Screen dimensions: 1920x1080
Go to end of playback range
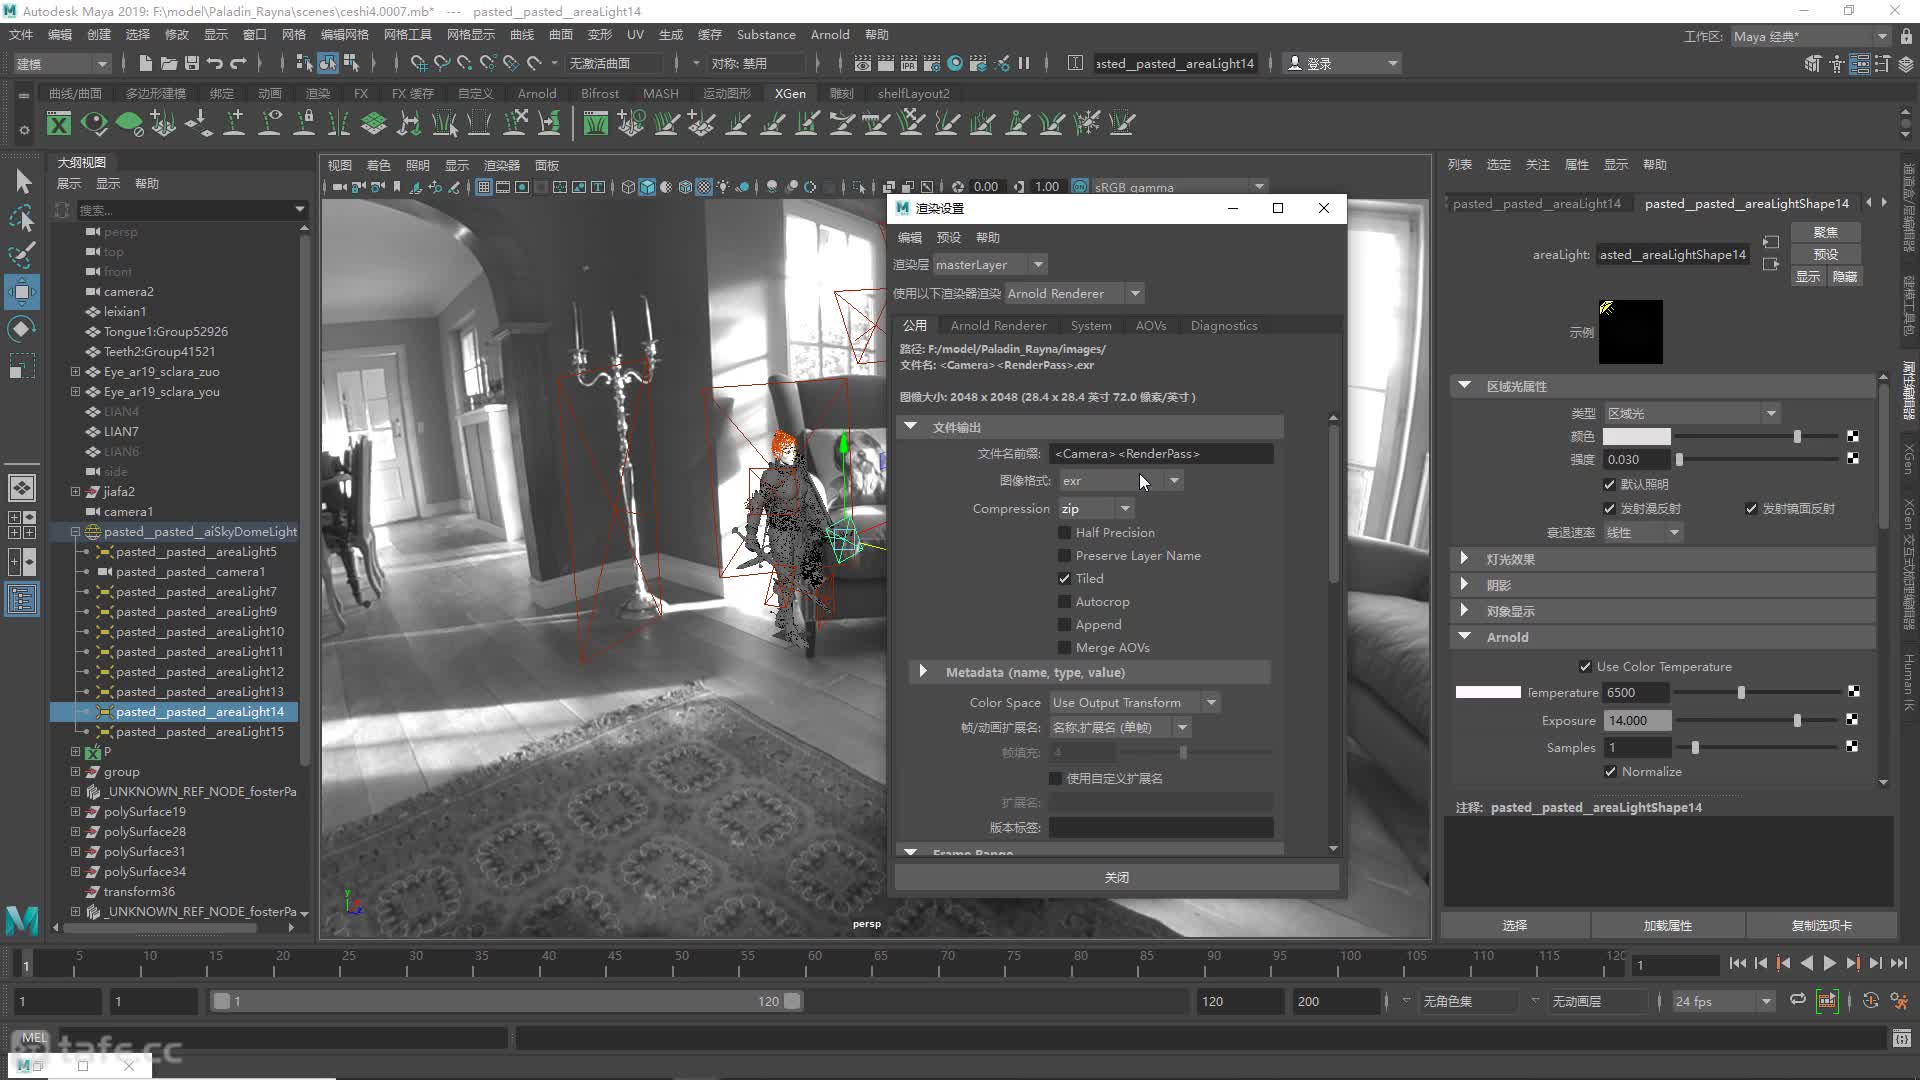click(1898, 964)
